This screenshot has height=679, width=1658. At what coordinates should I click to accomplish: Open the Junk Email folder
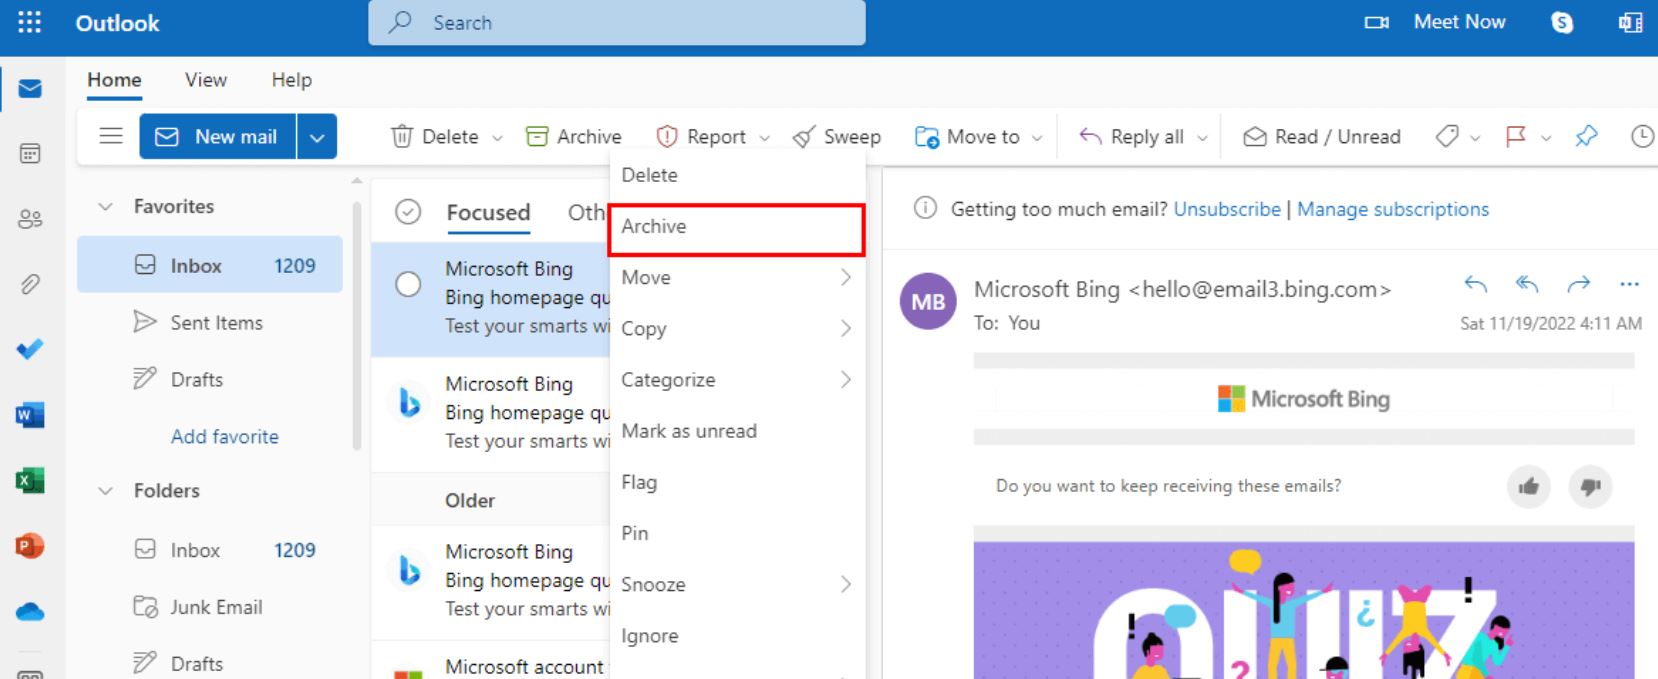tap(210, 607)
